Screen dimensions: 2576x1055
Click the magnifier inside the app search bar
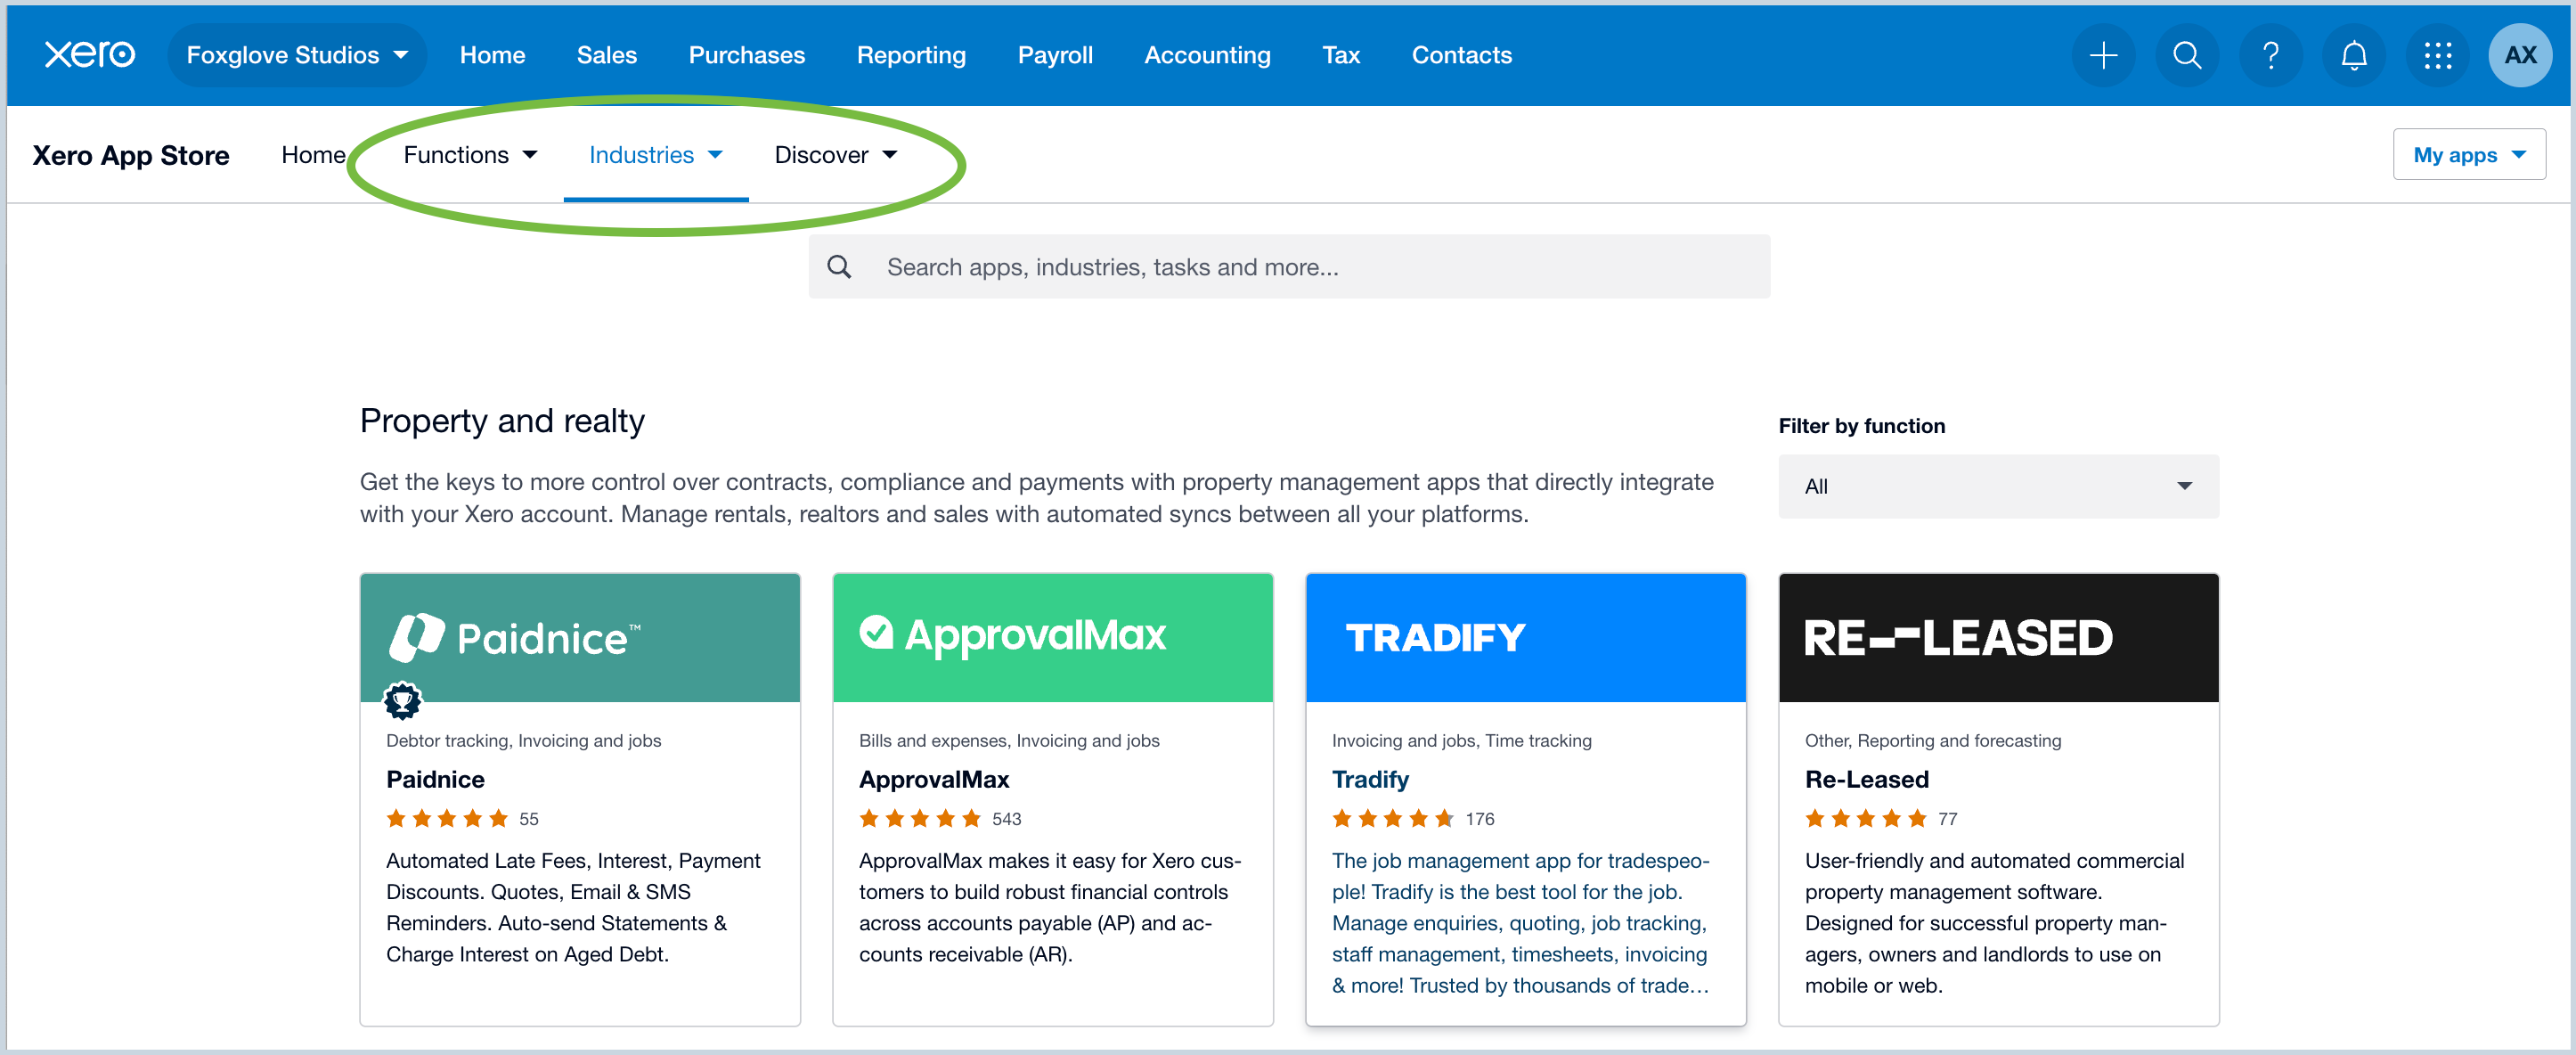tap(840, 266)
